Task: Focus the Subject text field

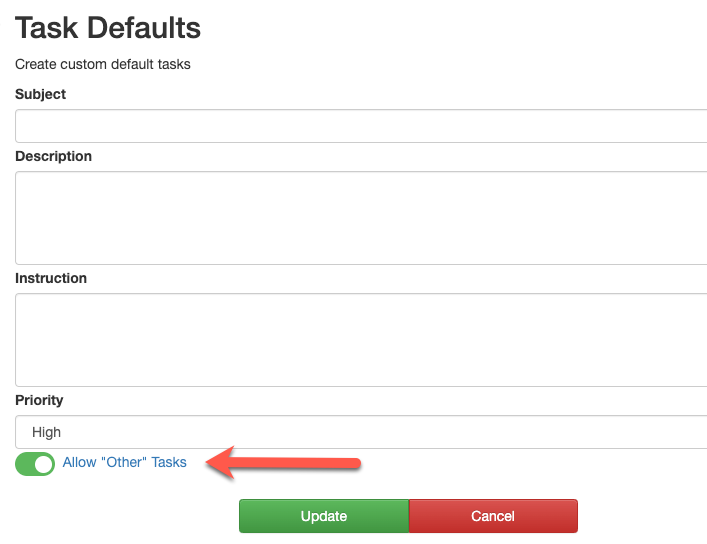Action: [x=361, y=126]
